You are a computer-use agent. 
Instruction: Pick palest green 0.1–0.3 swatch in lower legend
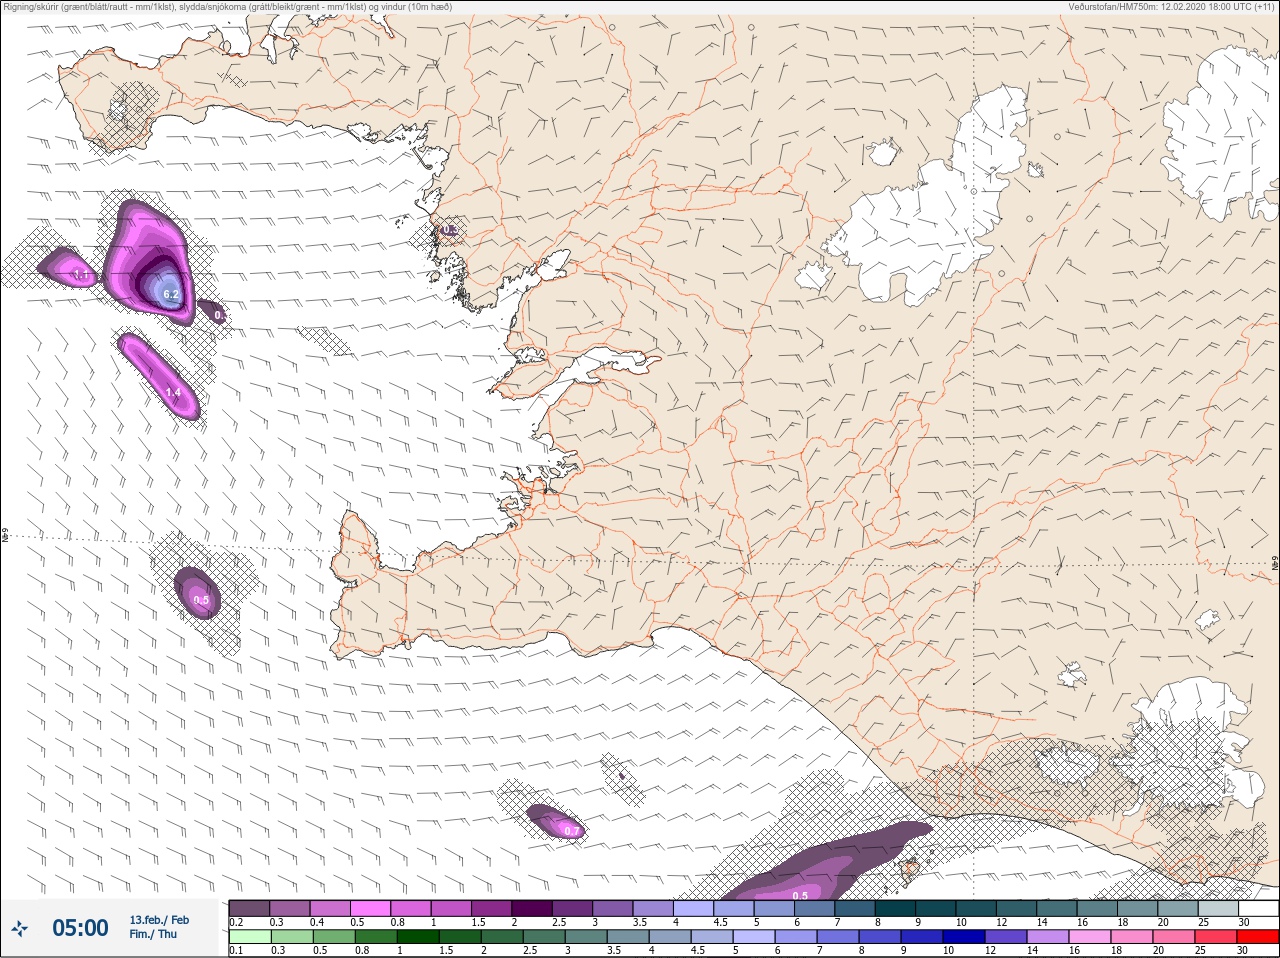click(x=250, y=938)
